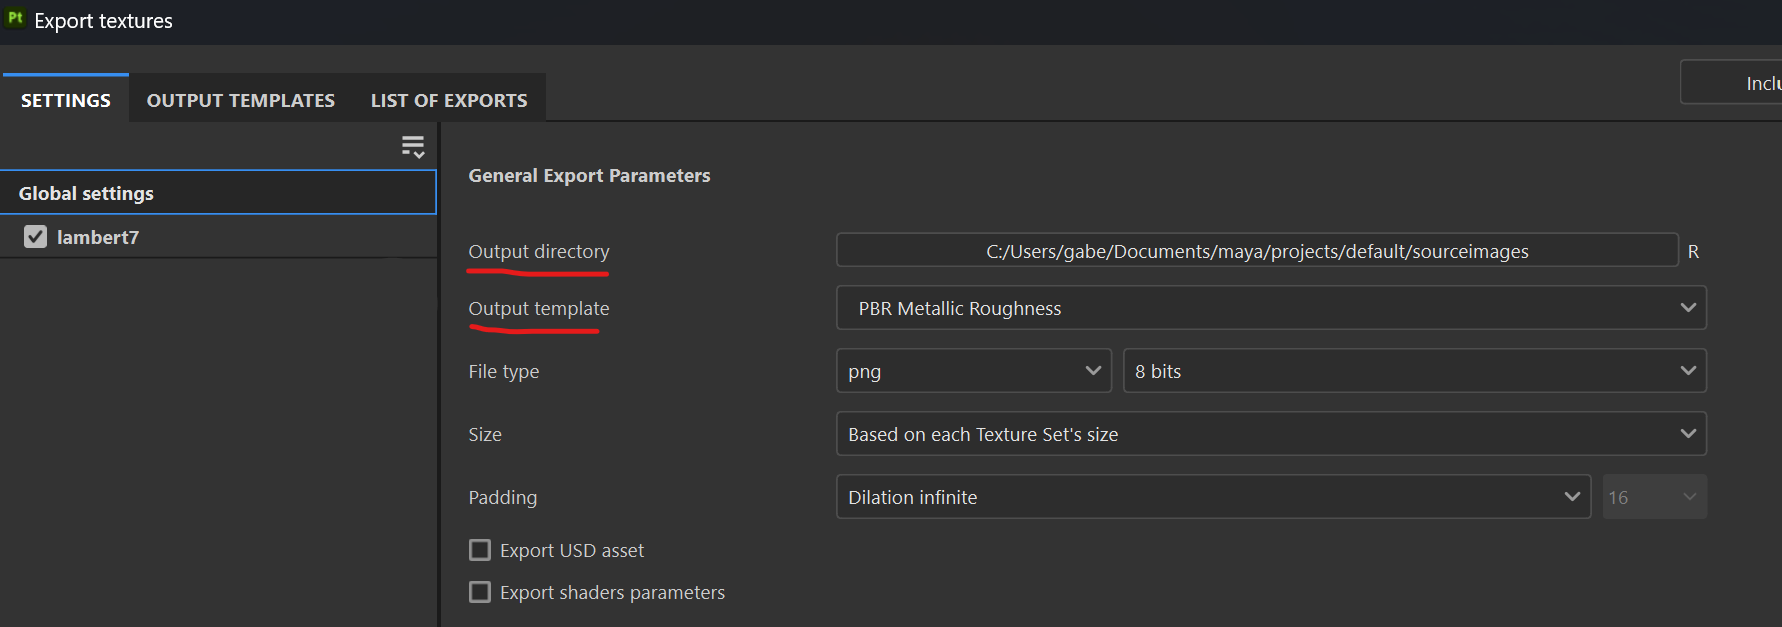Screen dimensions: 1782x627
Task: Switch to the List of Exports tab
Action: click(449, 100)
